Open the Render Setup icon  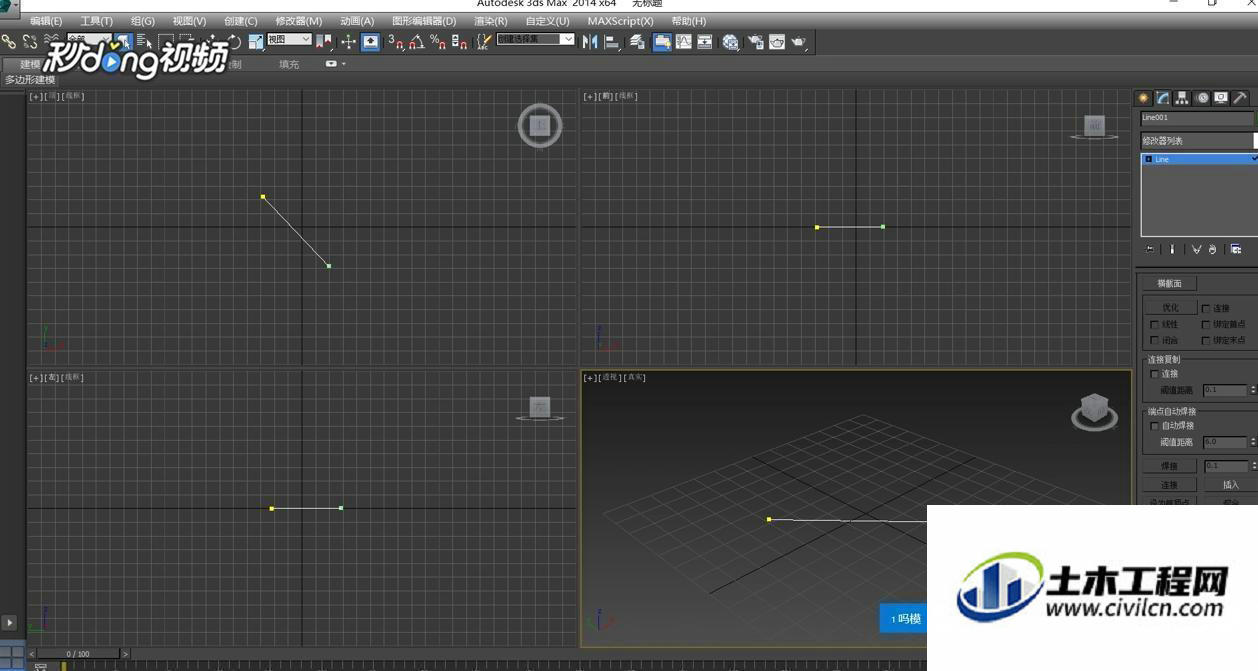(756, 41)
